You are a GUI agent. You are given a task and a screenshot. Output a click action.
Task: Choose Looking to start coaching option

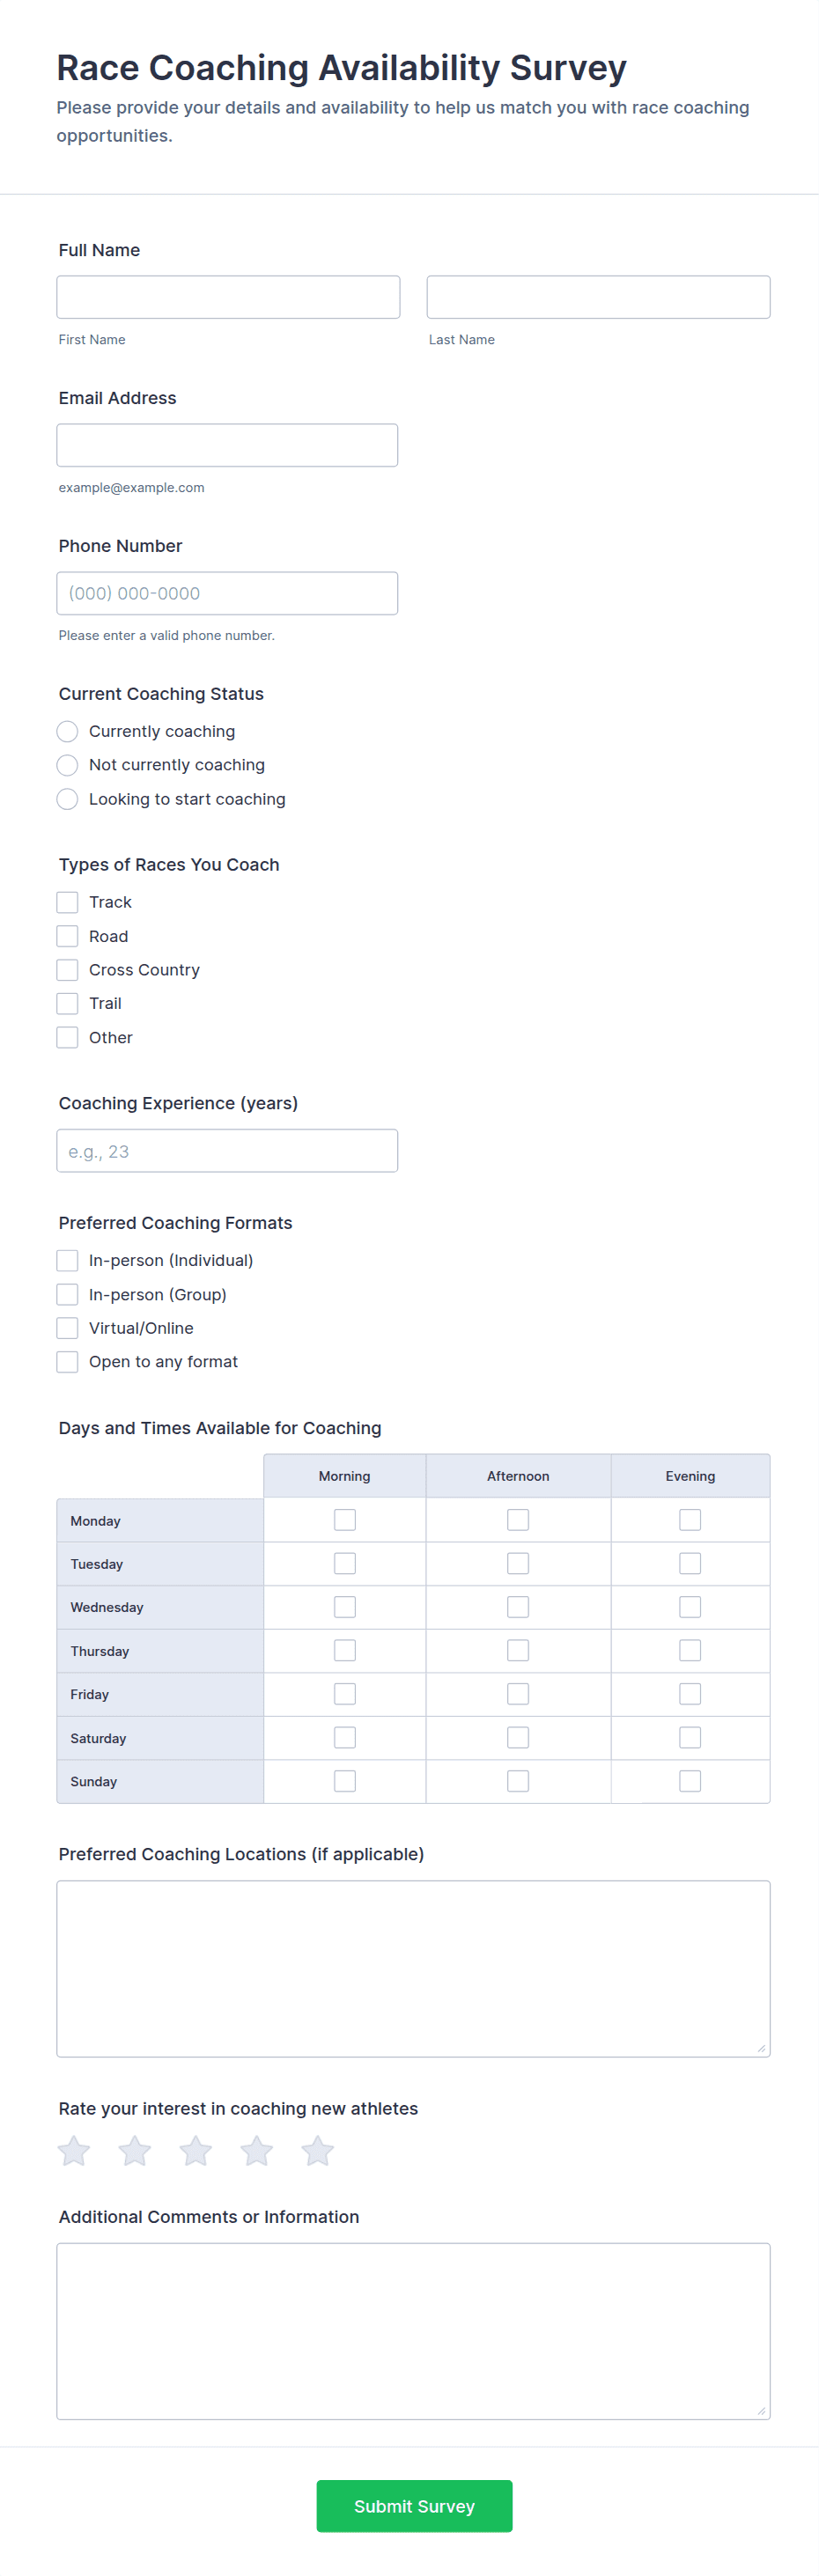(67, 799)
